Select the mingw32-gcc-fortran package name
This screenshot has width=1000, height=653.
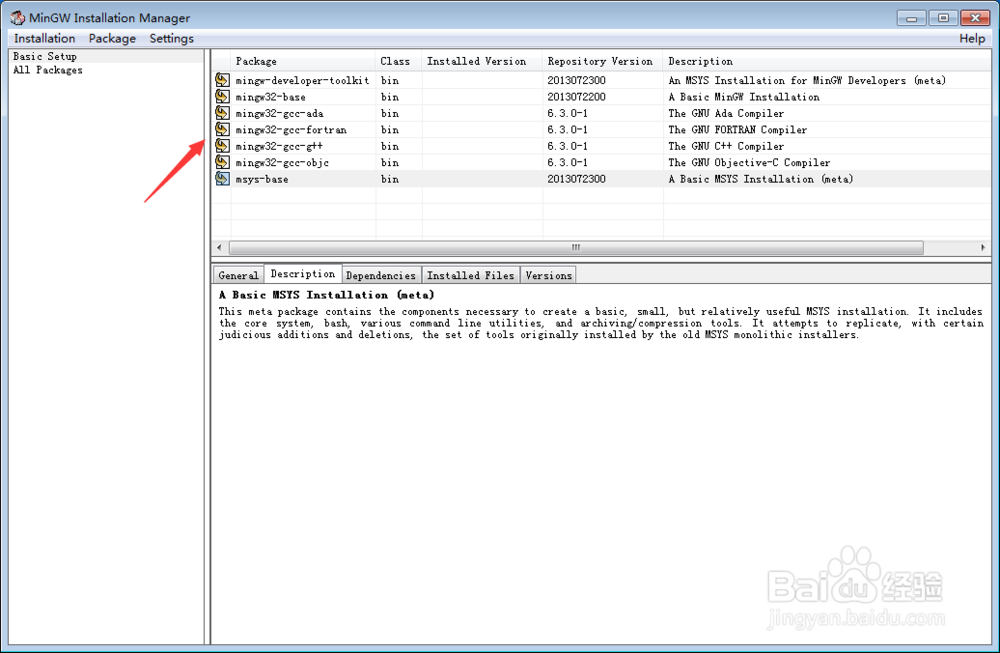point(291,130)
